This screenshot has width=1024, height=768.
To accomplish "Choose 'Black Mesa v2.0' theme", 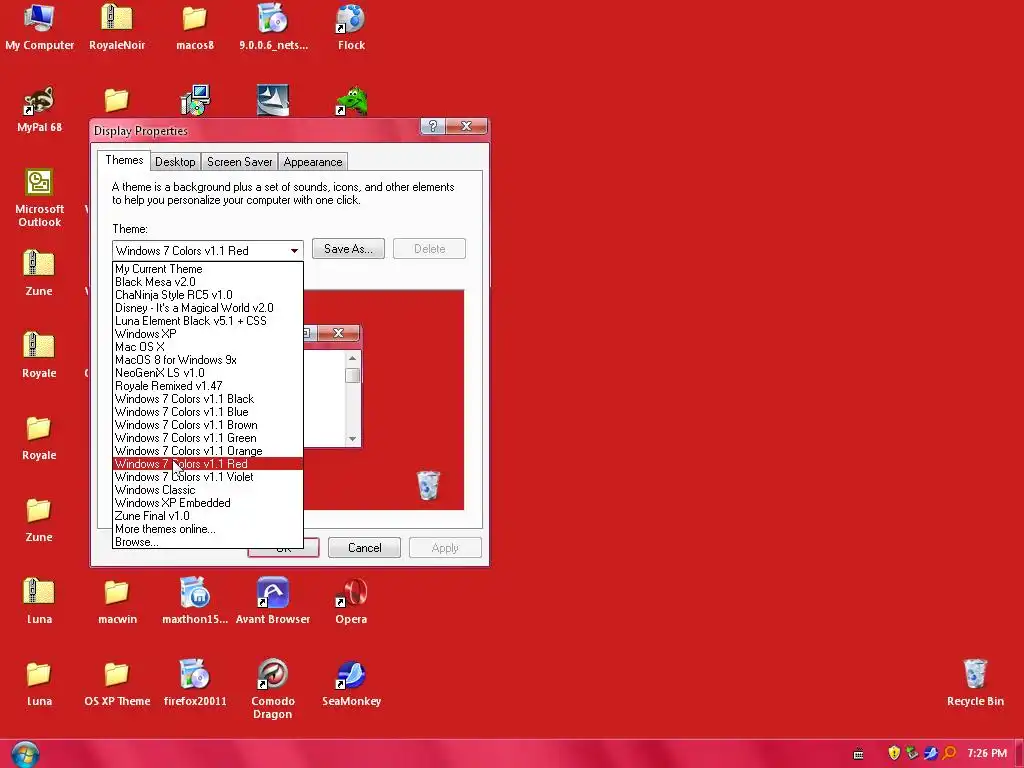I will point(208,282).
